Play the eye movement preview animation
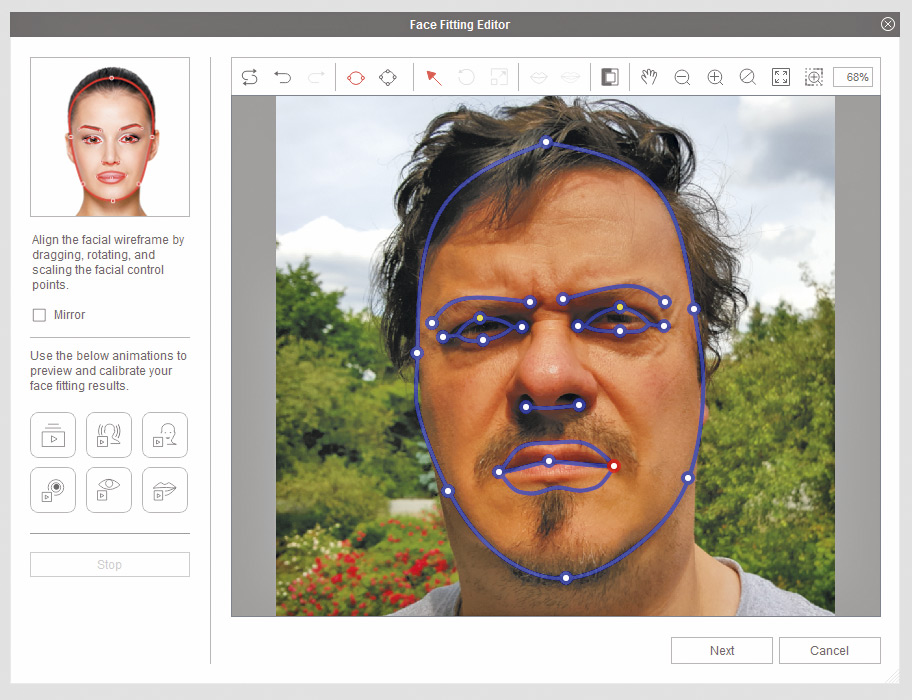The height and width of the screenshot is (700, 912). pyautogui.click(x=109, y=490)
